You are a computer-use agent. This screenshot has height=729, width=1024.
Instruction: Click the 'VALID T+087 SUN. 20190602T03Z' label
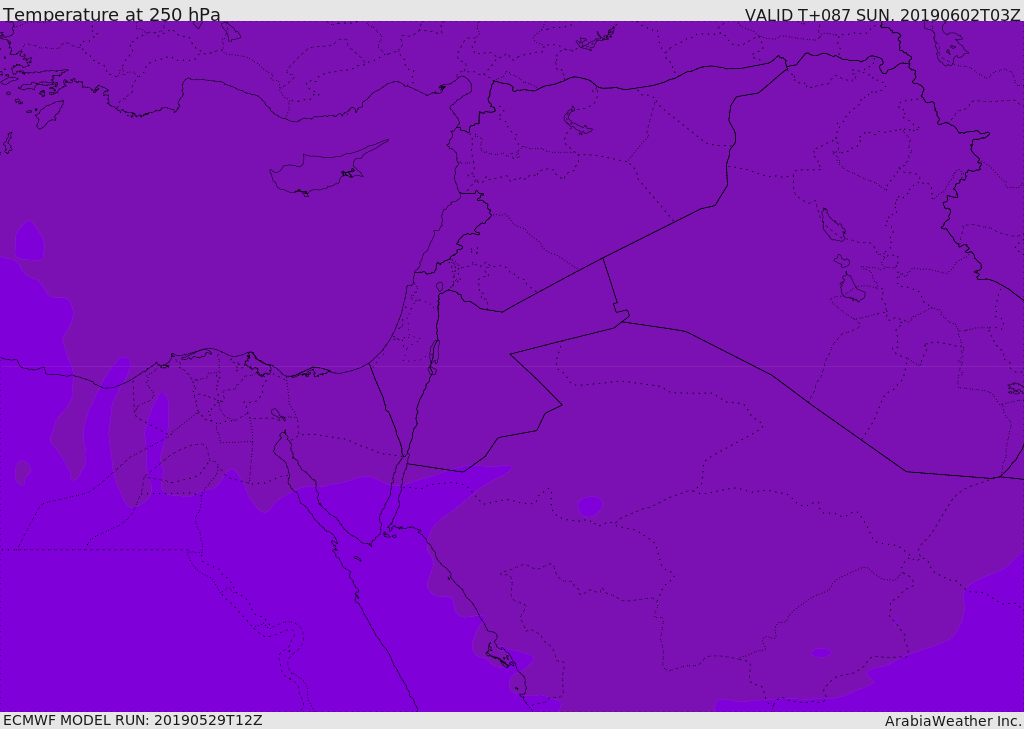click(882, 15)
